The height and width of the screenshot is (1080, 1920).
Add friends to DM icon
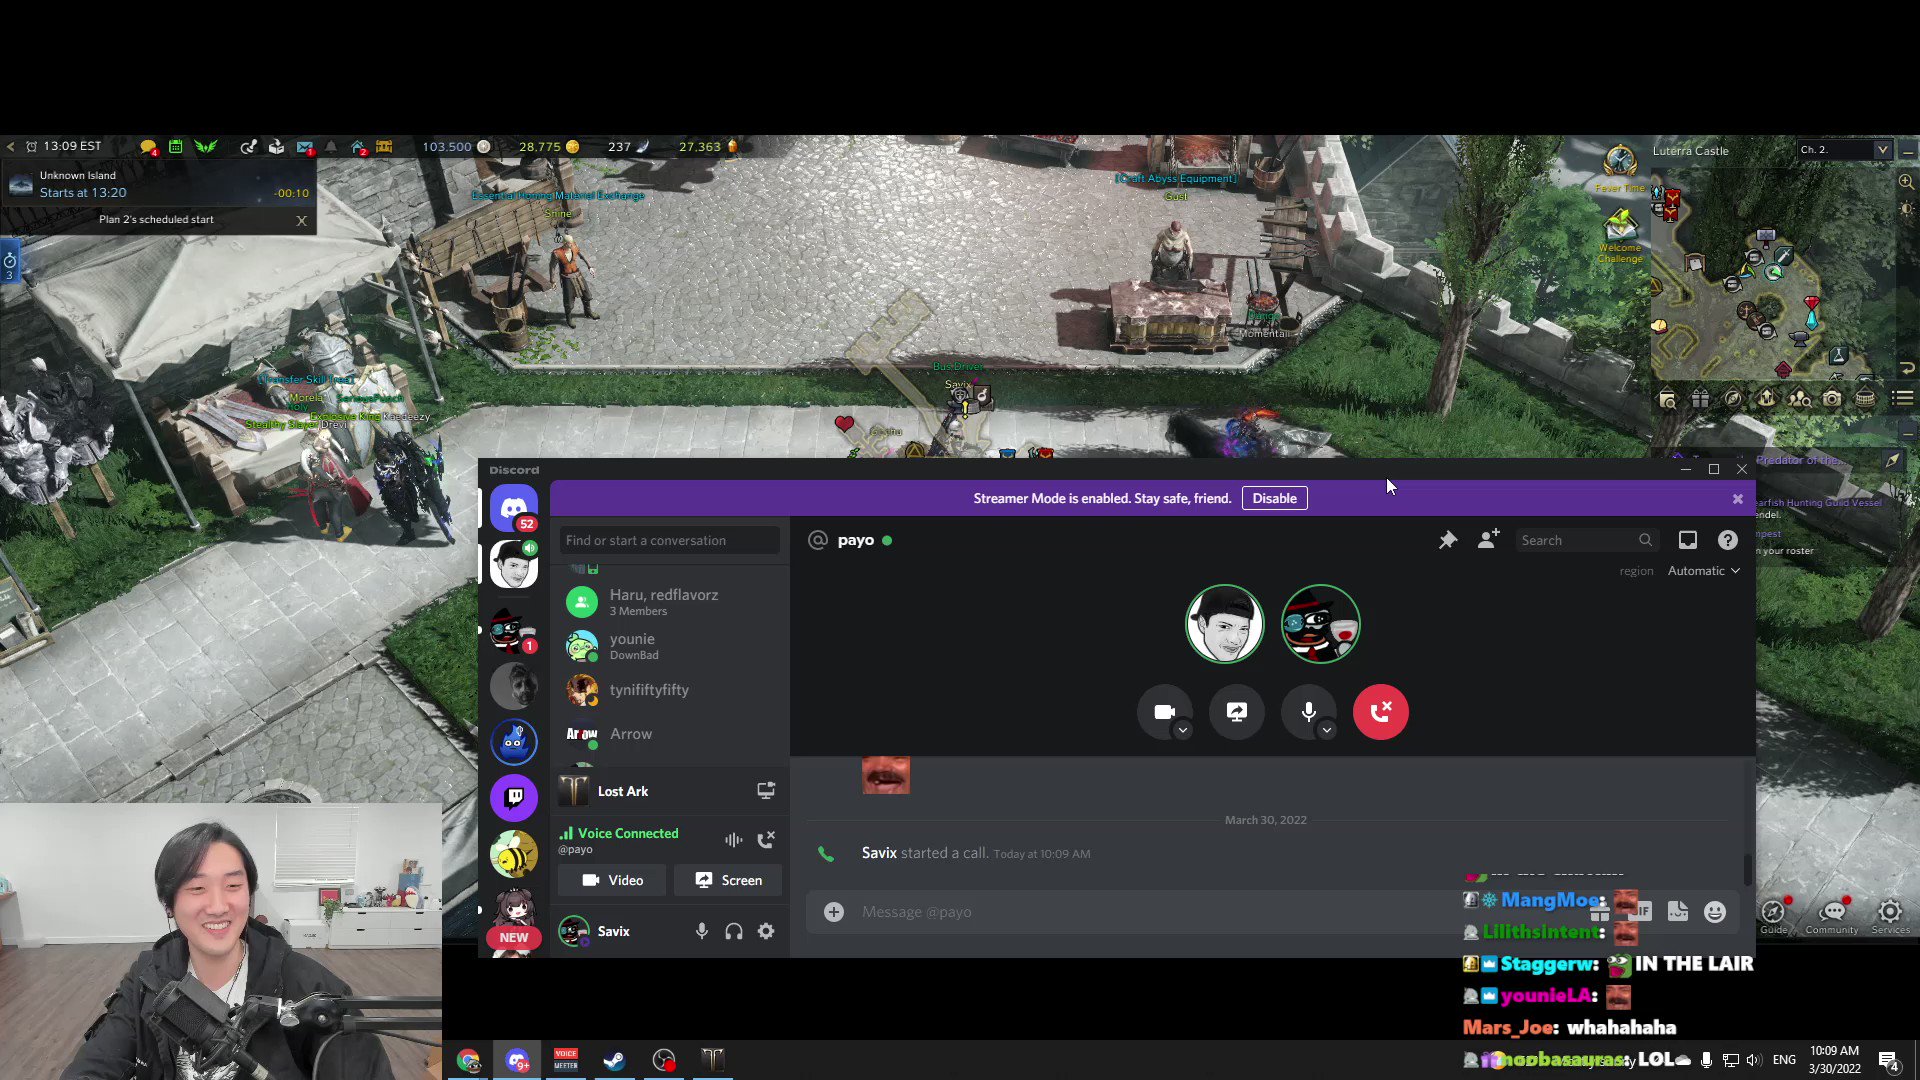coord(1488,540)
